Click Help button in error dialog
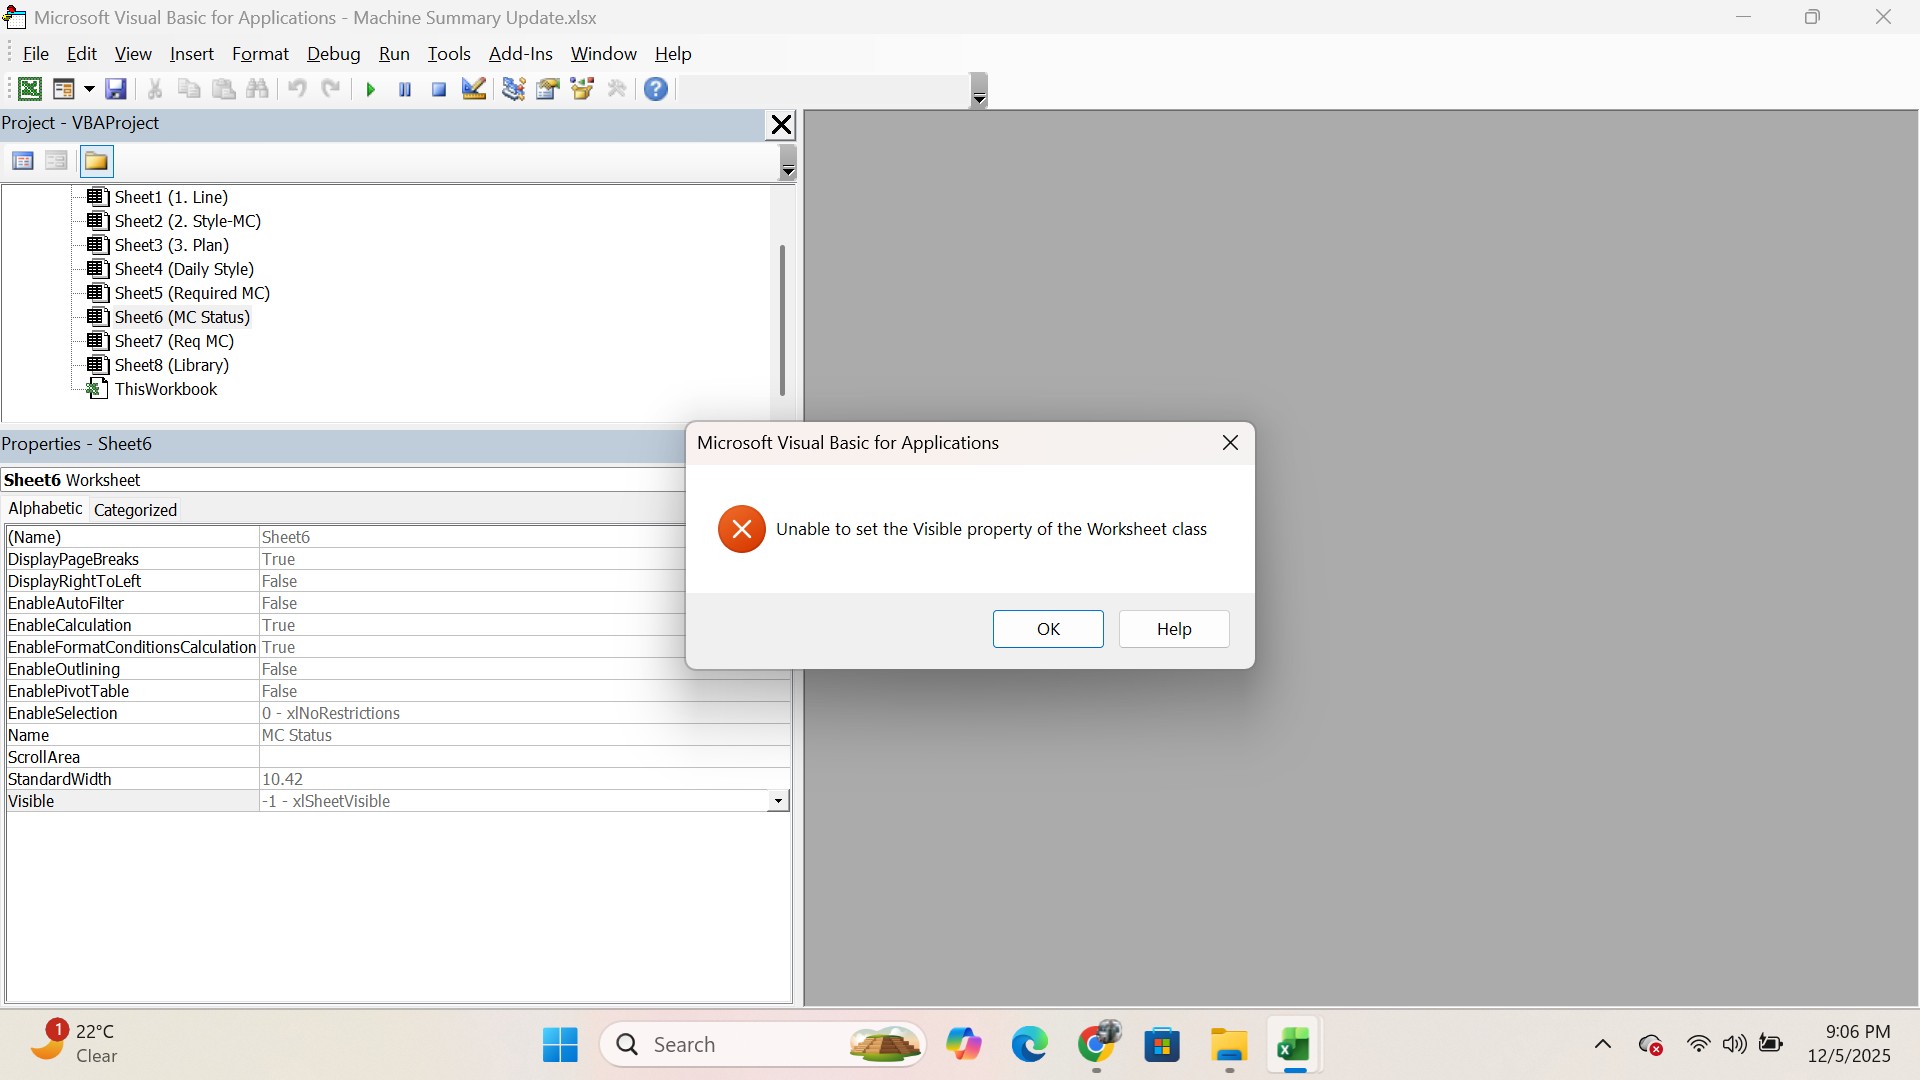This screenshot has width=1920, height=1080. pos(1174,629)
